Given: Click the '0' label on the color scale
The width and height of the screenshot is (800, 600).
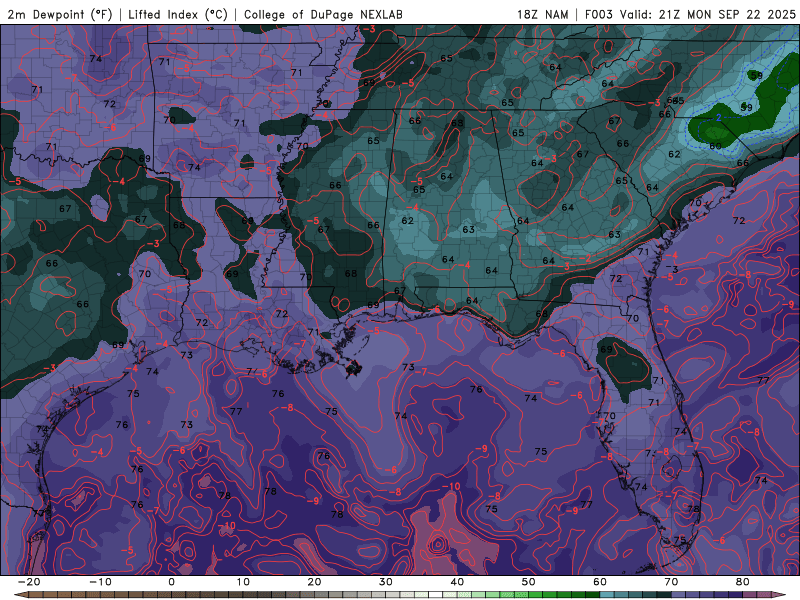Looking at the screenshot, I should point(171,582).
